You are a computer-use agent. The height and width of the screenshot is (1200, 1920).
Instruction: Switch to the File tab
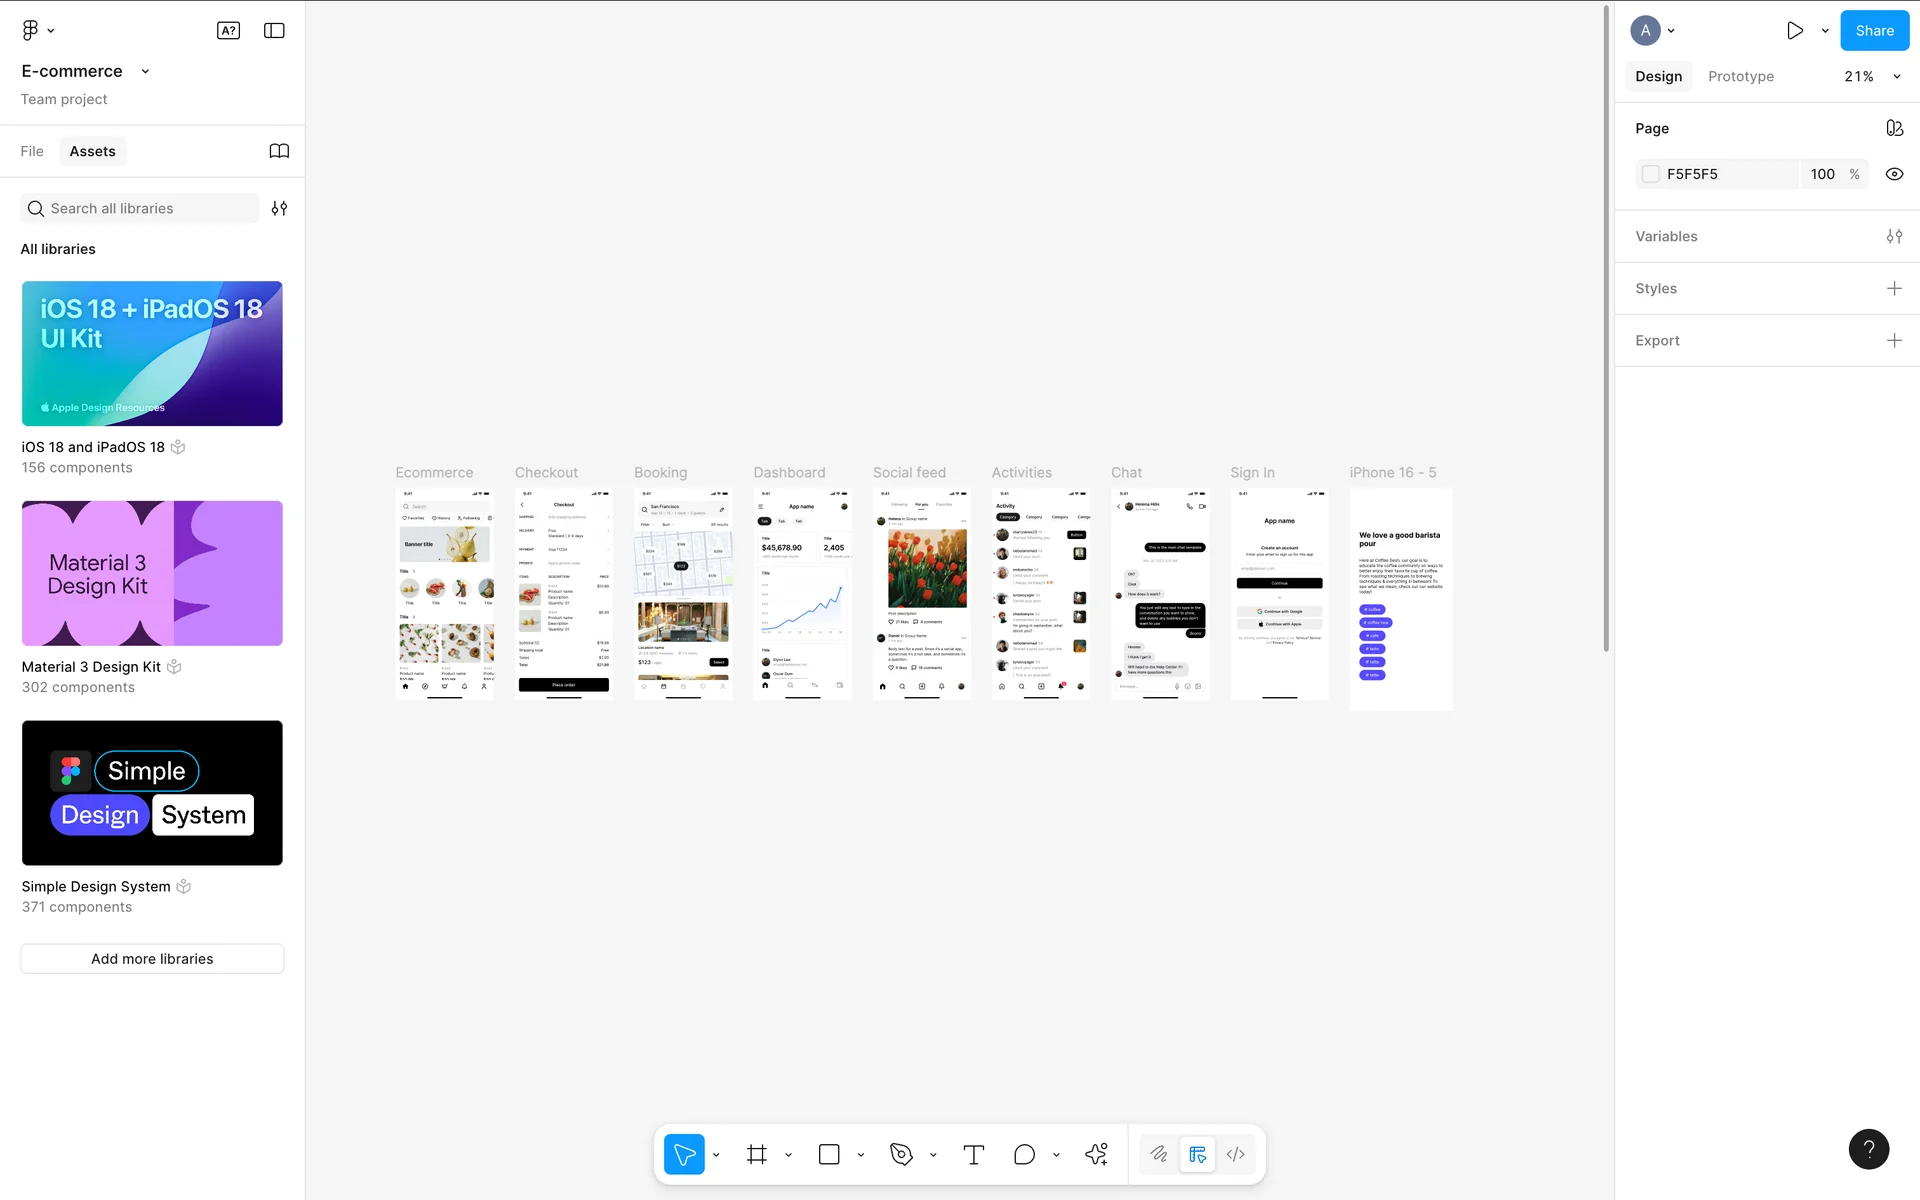tap(32, 151)
